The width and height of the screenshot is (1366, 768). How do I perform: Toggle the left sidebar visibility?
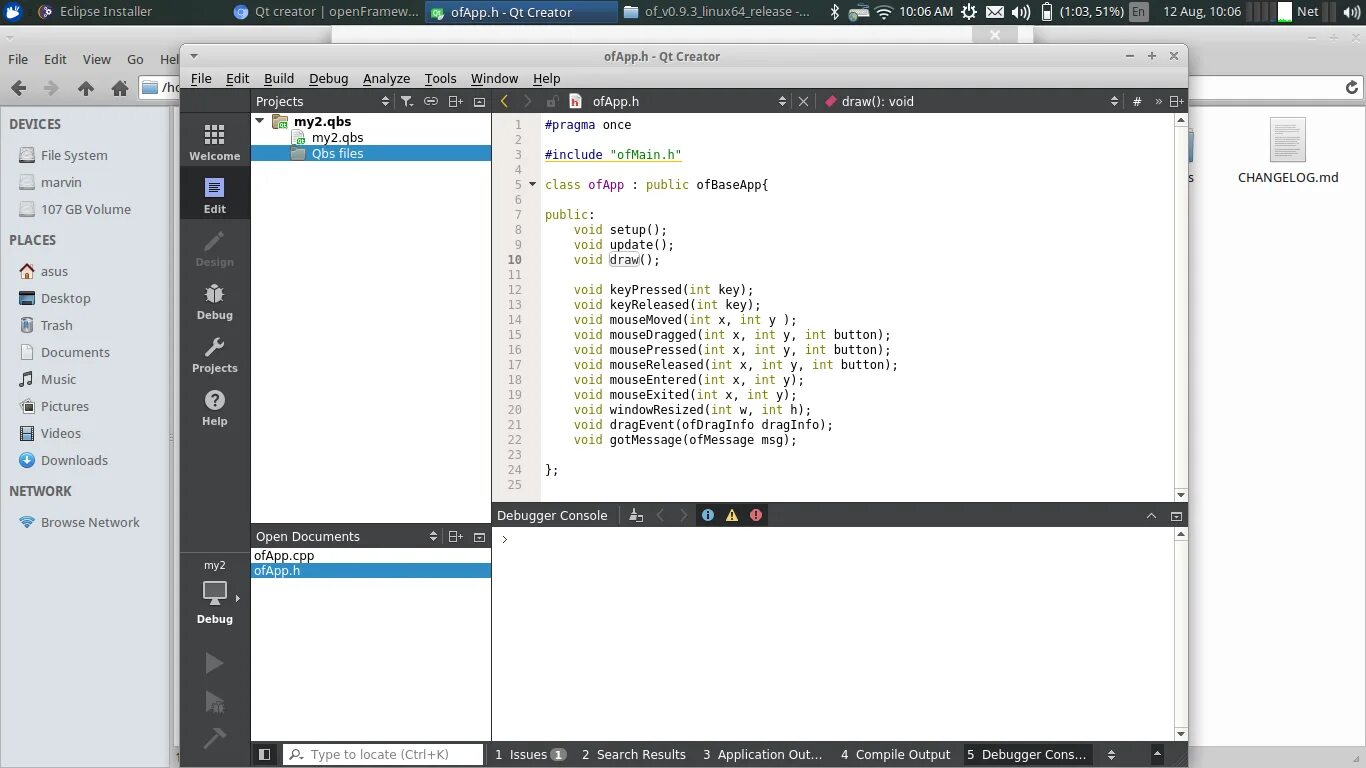pos(264,754)
